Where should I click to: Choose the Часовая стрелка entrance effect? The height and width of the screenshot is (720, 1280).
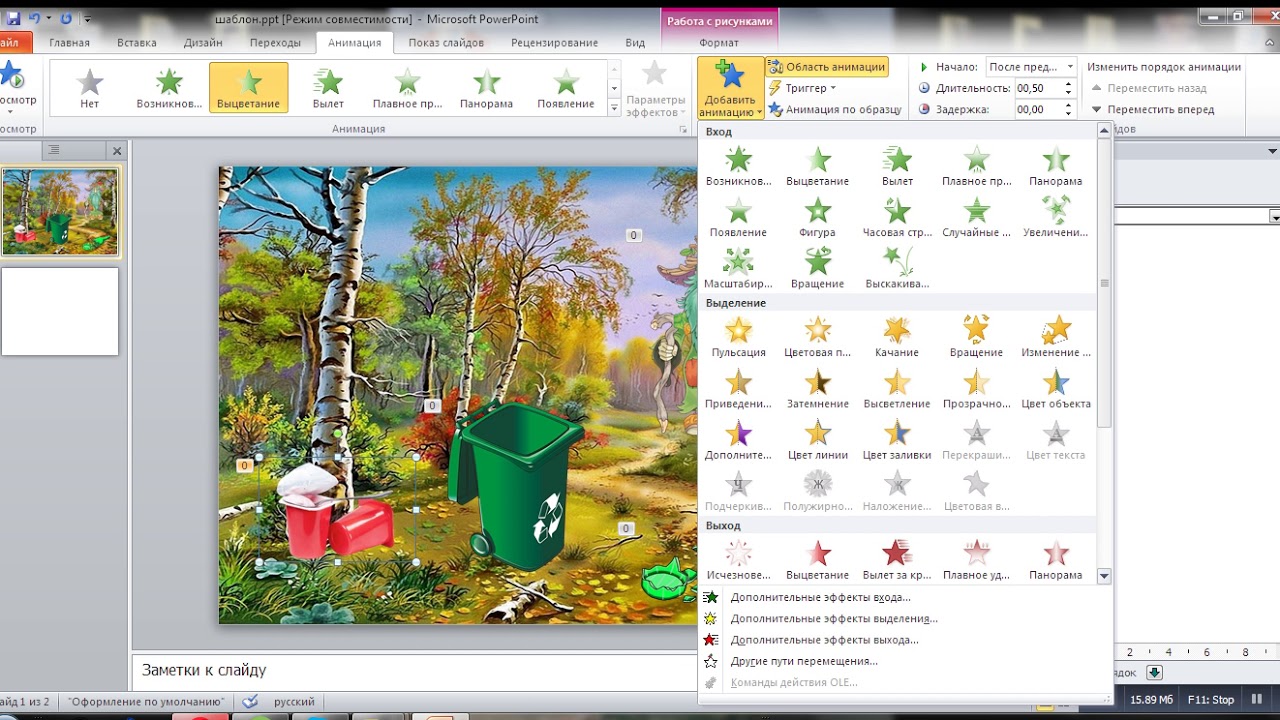tap(897, 217)
